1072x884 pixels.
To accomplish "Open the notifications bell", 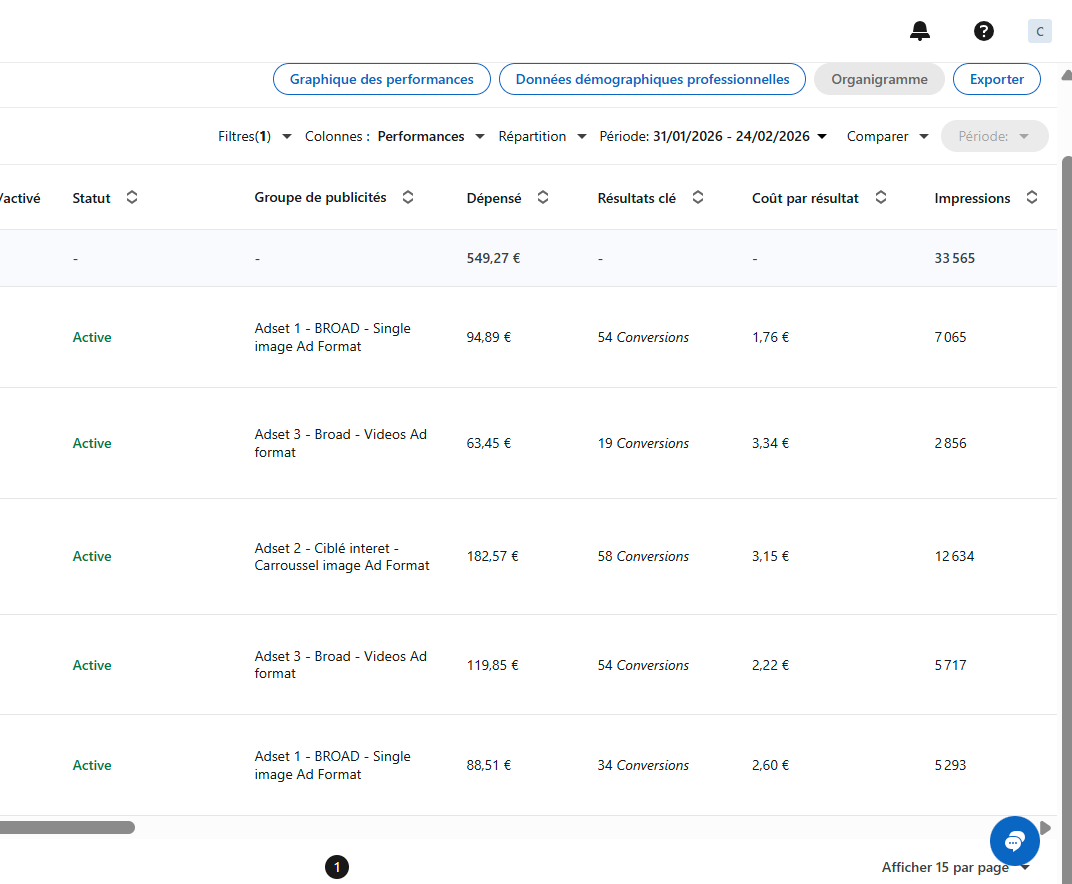I will pyautogui.click(x=920, y=31).
